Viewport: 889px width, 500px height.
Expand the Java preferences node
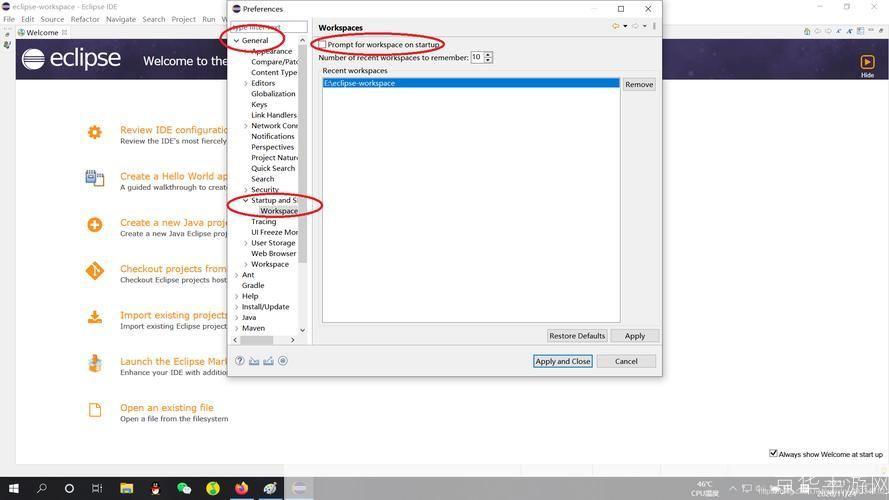coord(236,317)
